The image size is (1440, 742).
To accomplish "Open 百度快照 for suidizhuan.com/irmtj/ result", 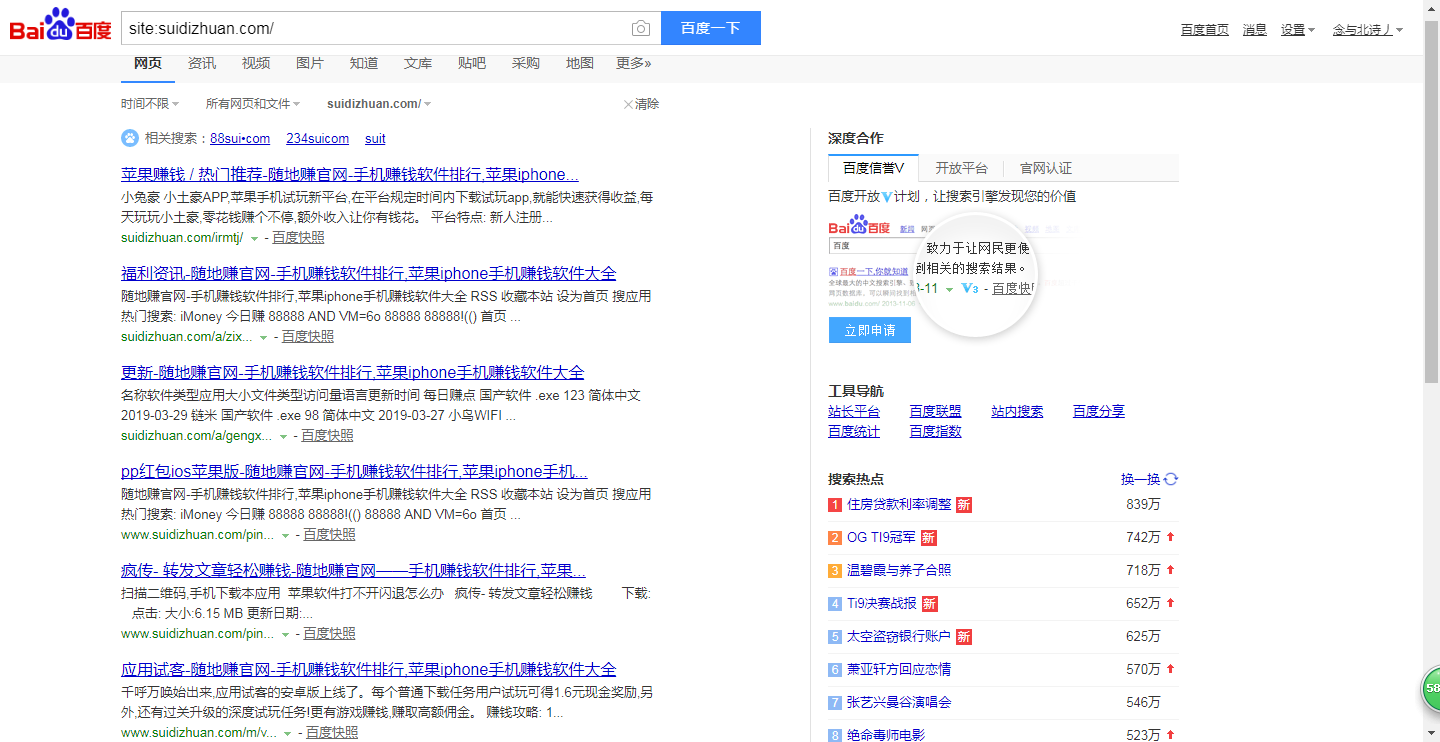I will pos(298,238).
